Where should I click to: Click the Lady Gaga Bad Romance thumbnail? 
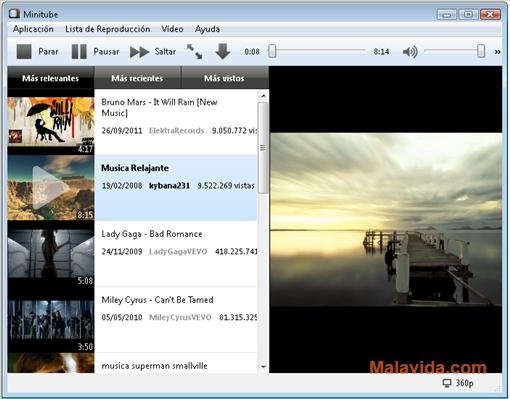[x=51, y=253]
